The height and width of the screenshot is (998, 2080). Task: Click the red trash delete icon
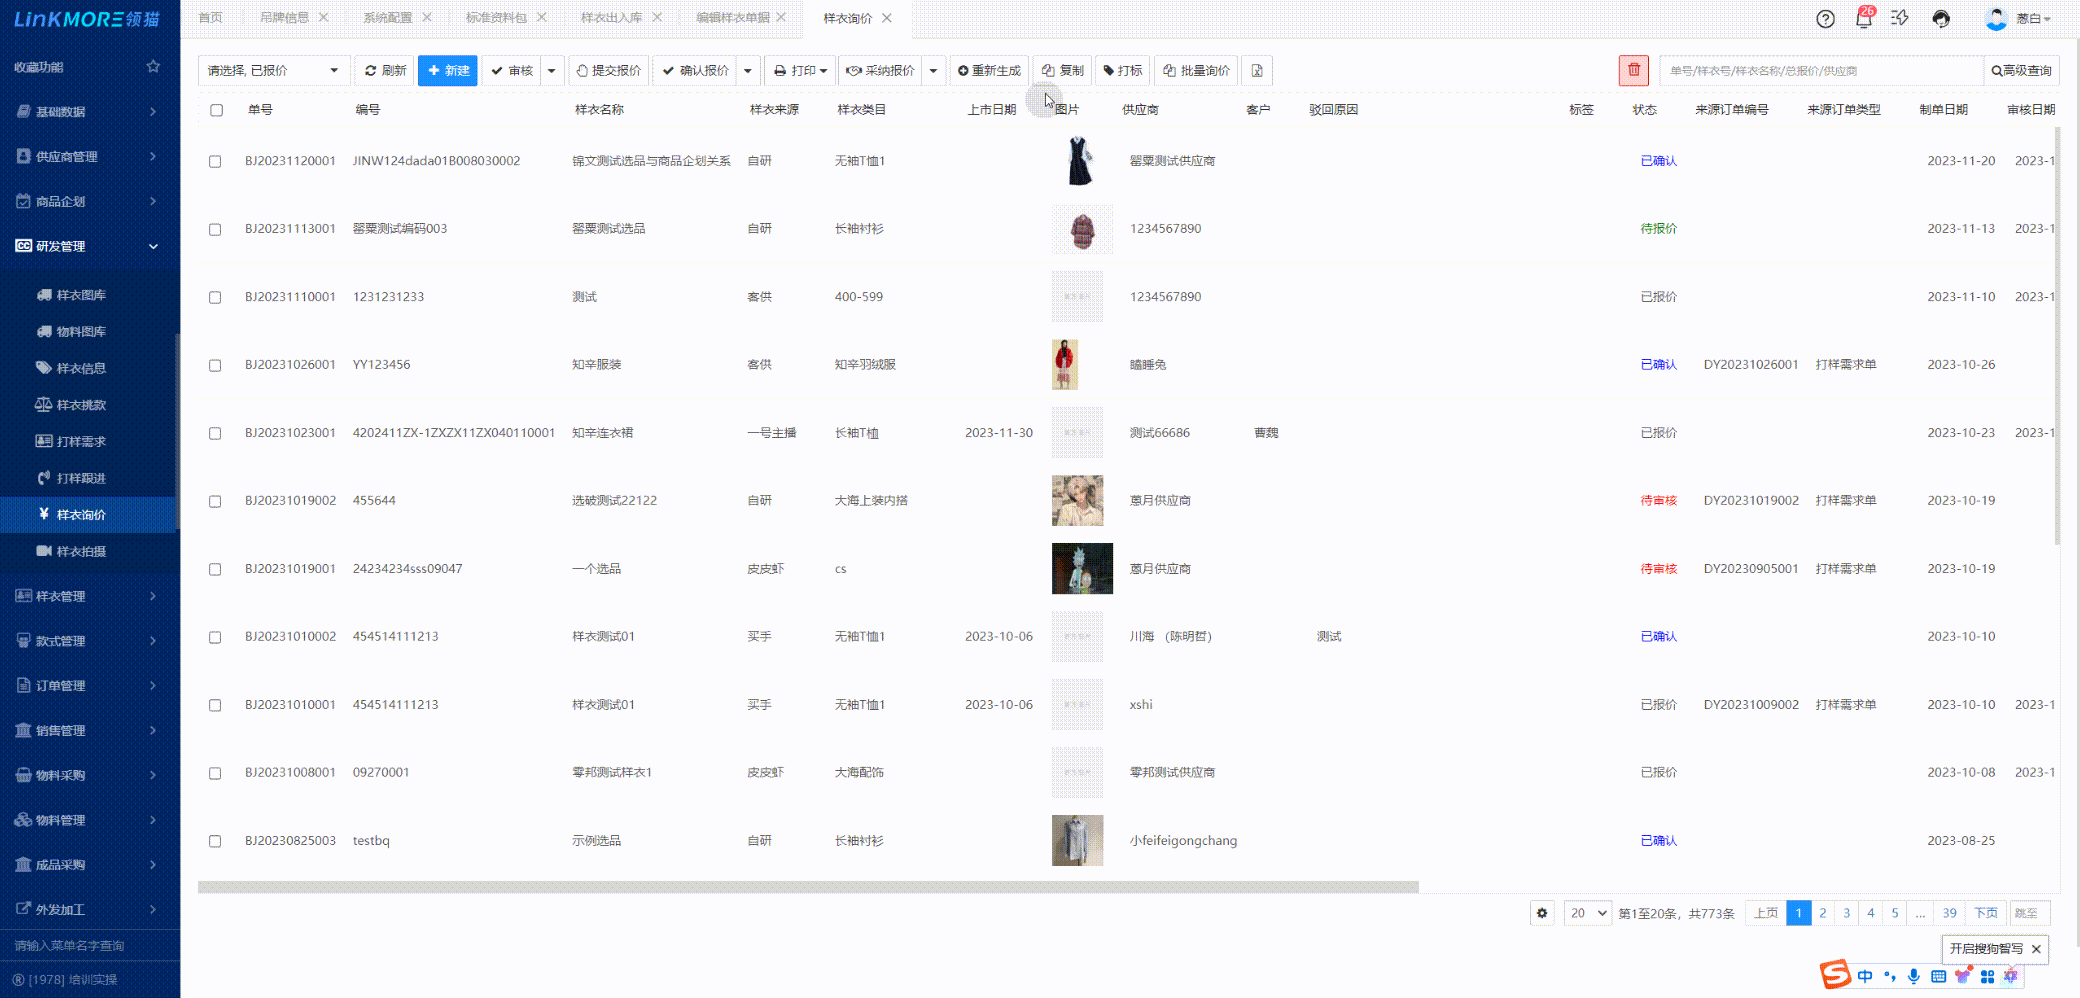tap(1633, 70)
